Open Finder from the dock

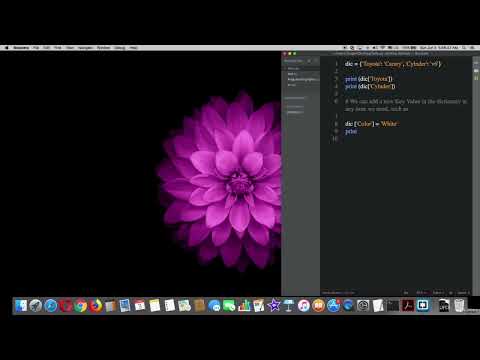pos(21,305)
